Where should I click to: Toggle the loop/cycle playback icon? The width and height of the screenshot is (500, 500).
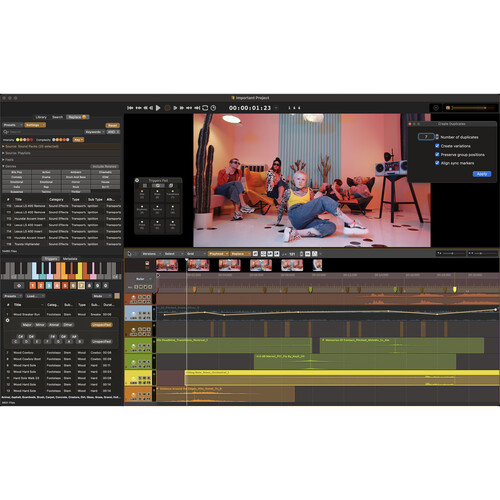(205, 108)
